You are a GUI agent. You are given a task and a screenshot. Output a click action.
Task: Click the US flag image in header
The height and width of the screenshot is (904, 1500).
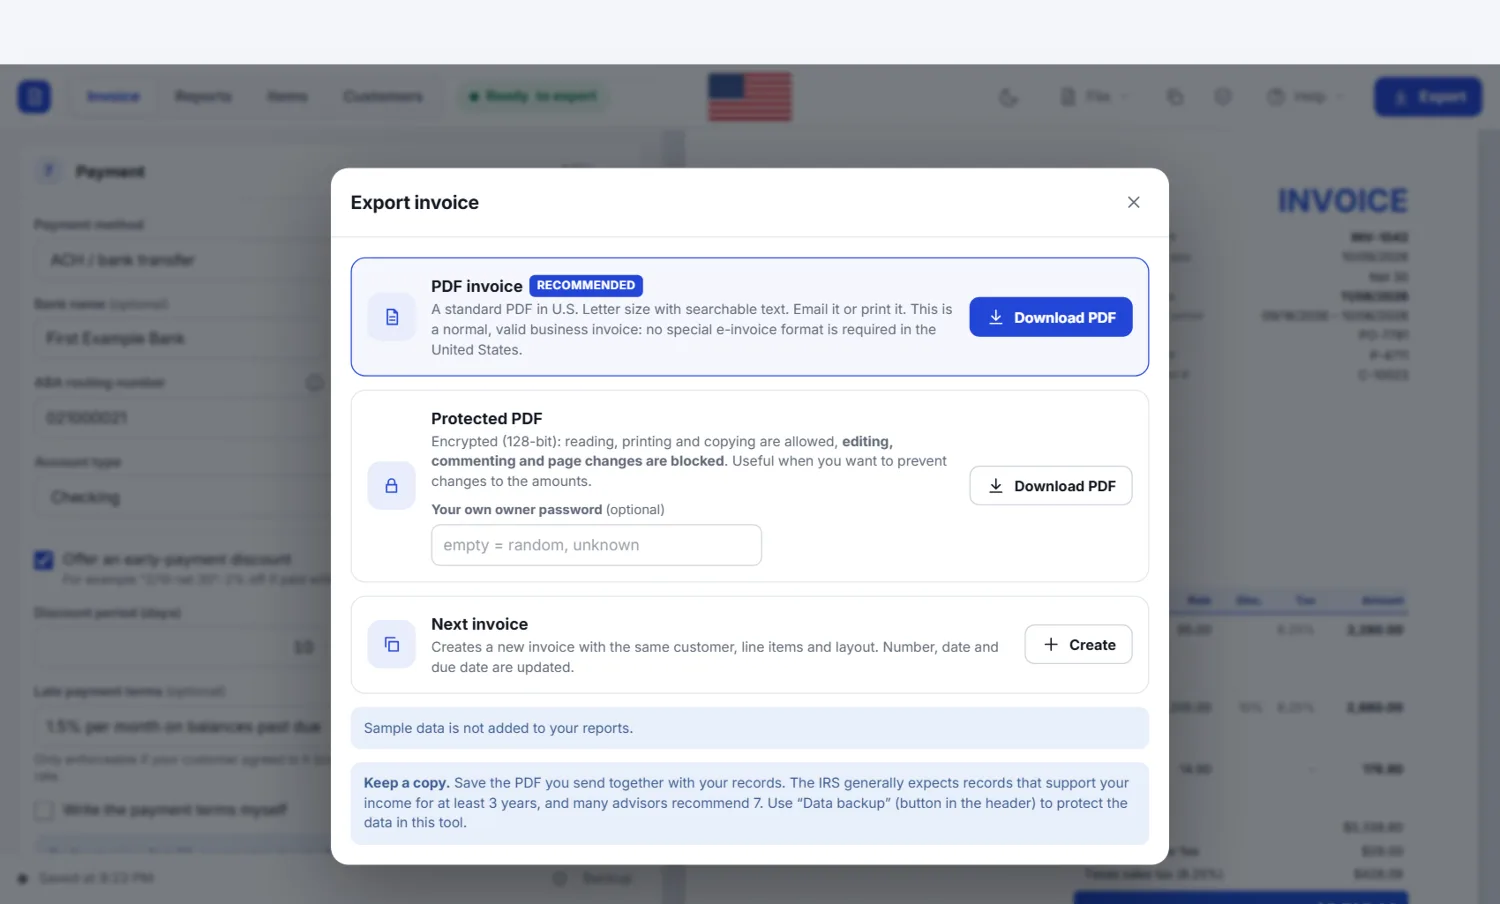point(750,97)
